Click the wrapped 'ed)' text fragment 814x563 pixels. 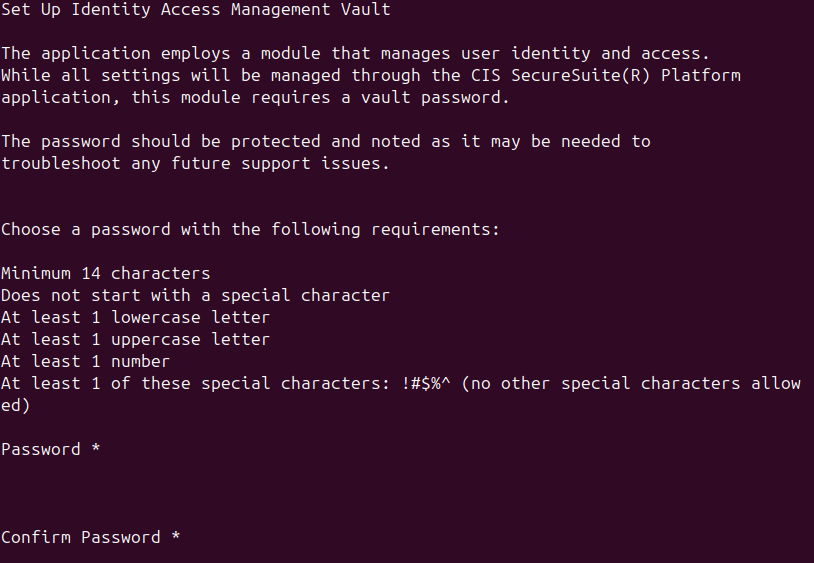[x=16, y=406]
